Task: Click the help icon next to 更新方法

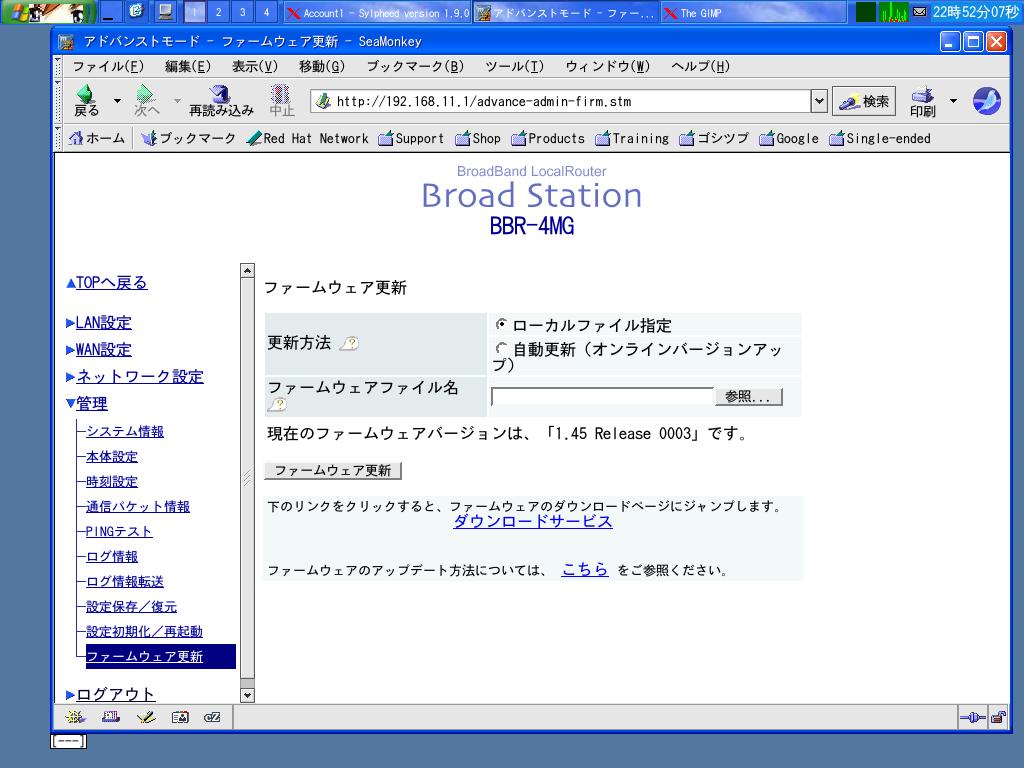Action: (x=349, y=343)
